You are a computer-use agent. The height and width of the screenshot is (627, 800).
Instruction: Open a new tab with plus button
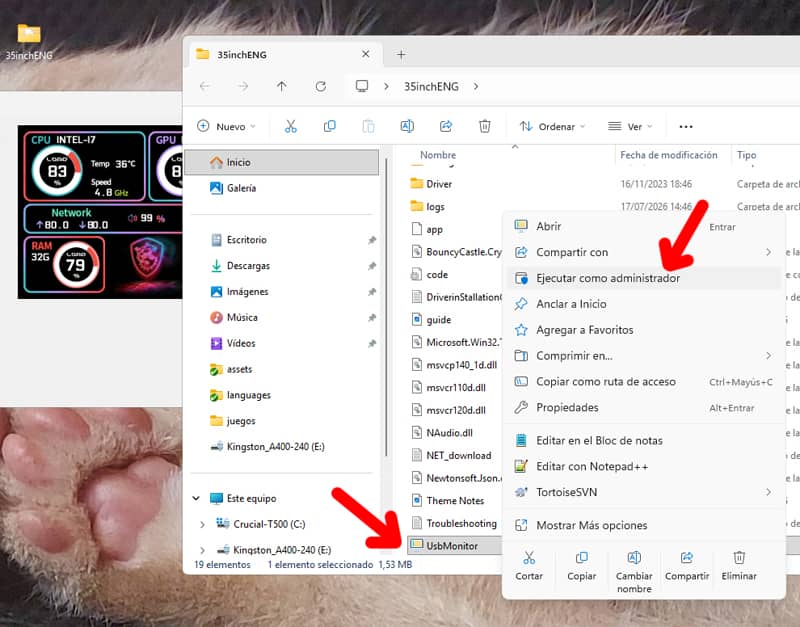point(402,55)
